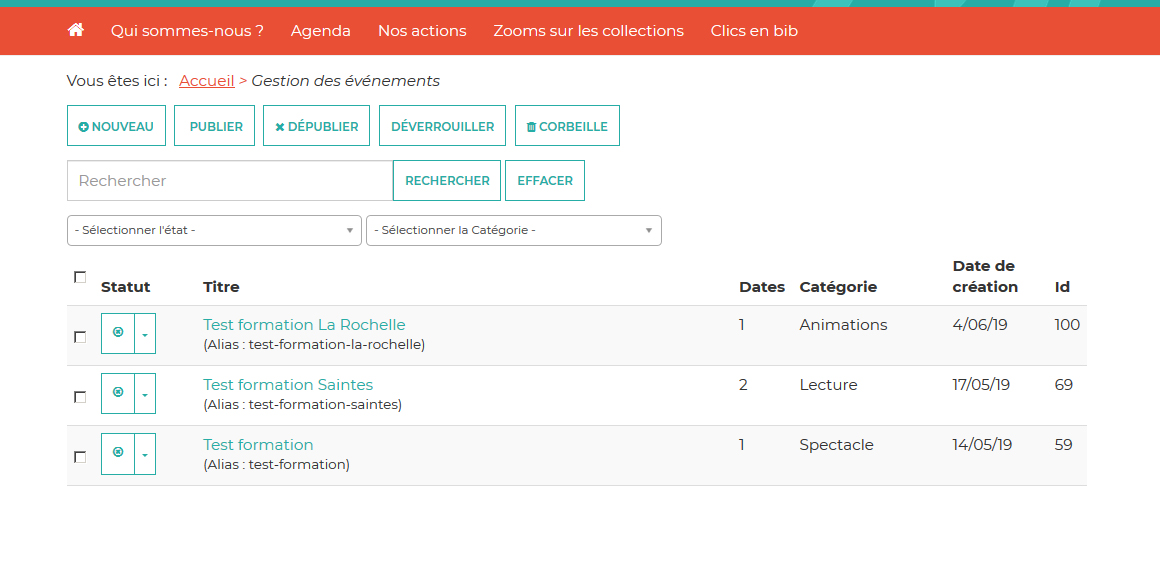Click the EFFACER button

coord(545,180)
